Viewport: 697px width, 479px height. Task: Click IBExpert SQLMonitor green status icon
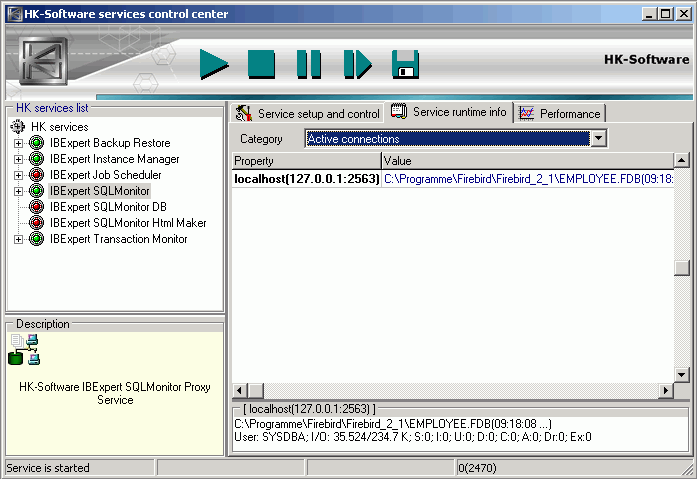(x=36, y=191)
